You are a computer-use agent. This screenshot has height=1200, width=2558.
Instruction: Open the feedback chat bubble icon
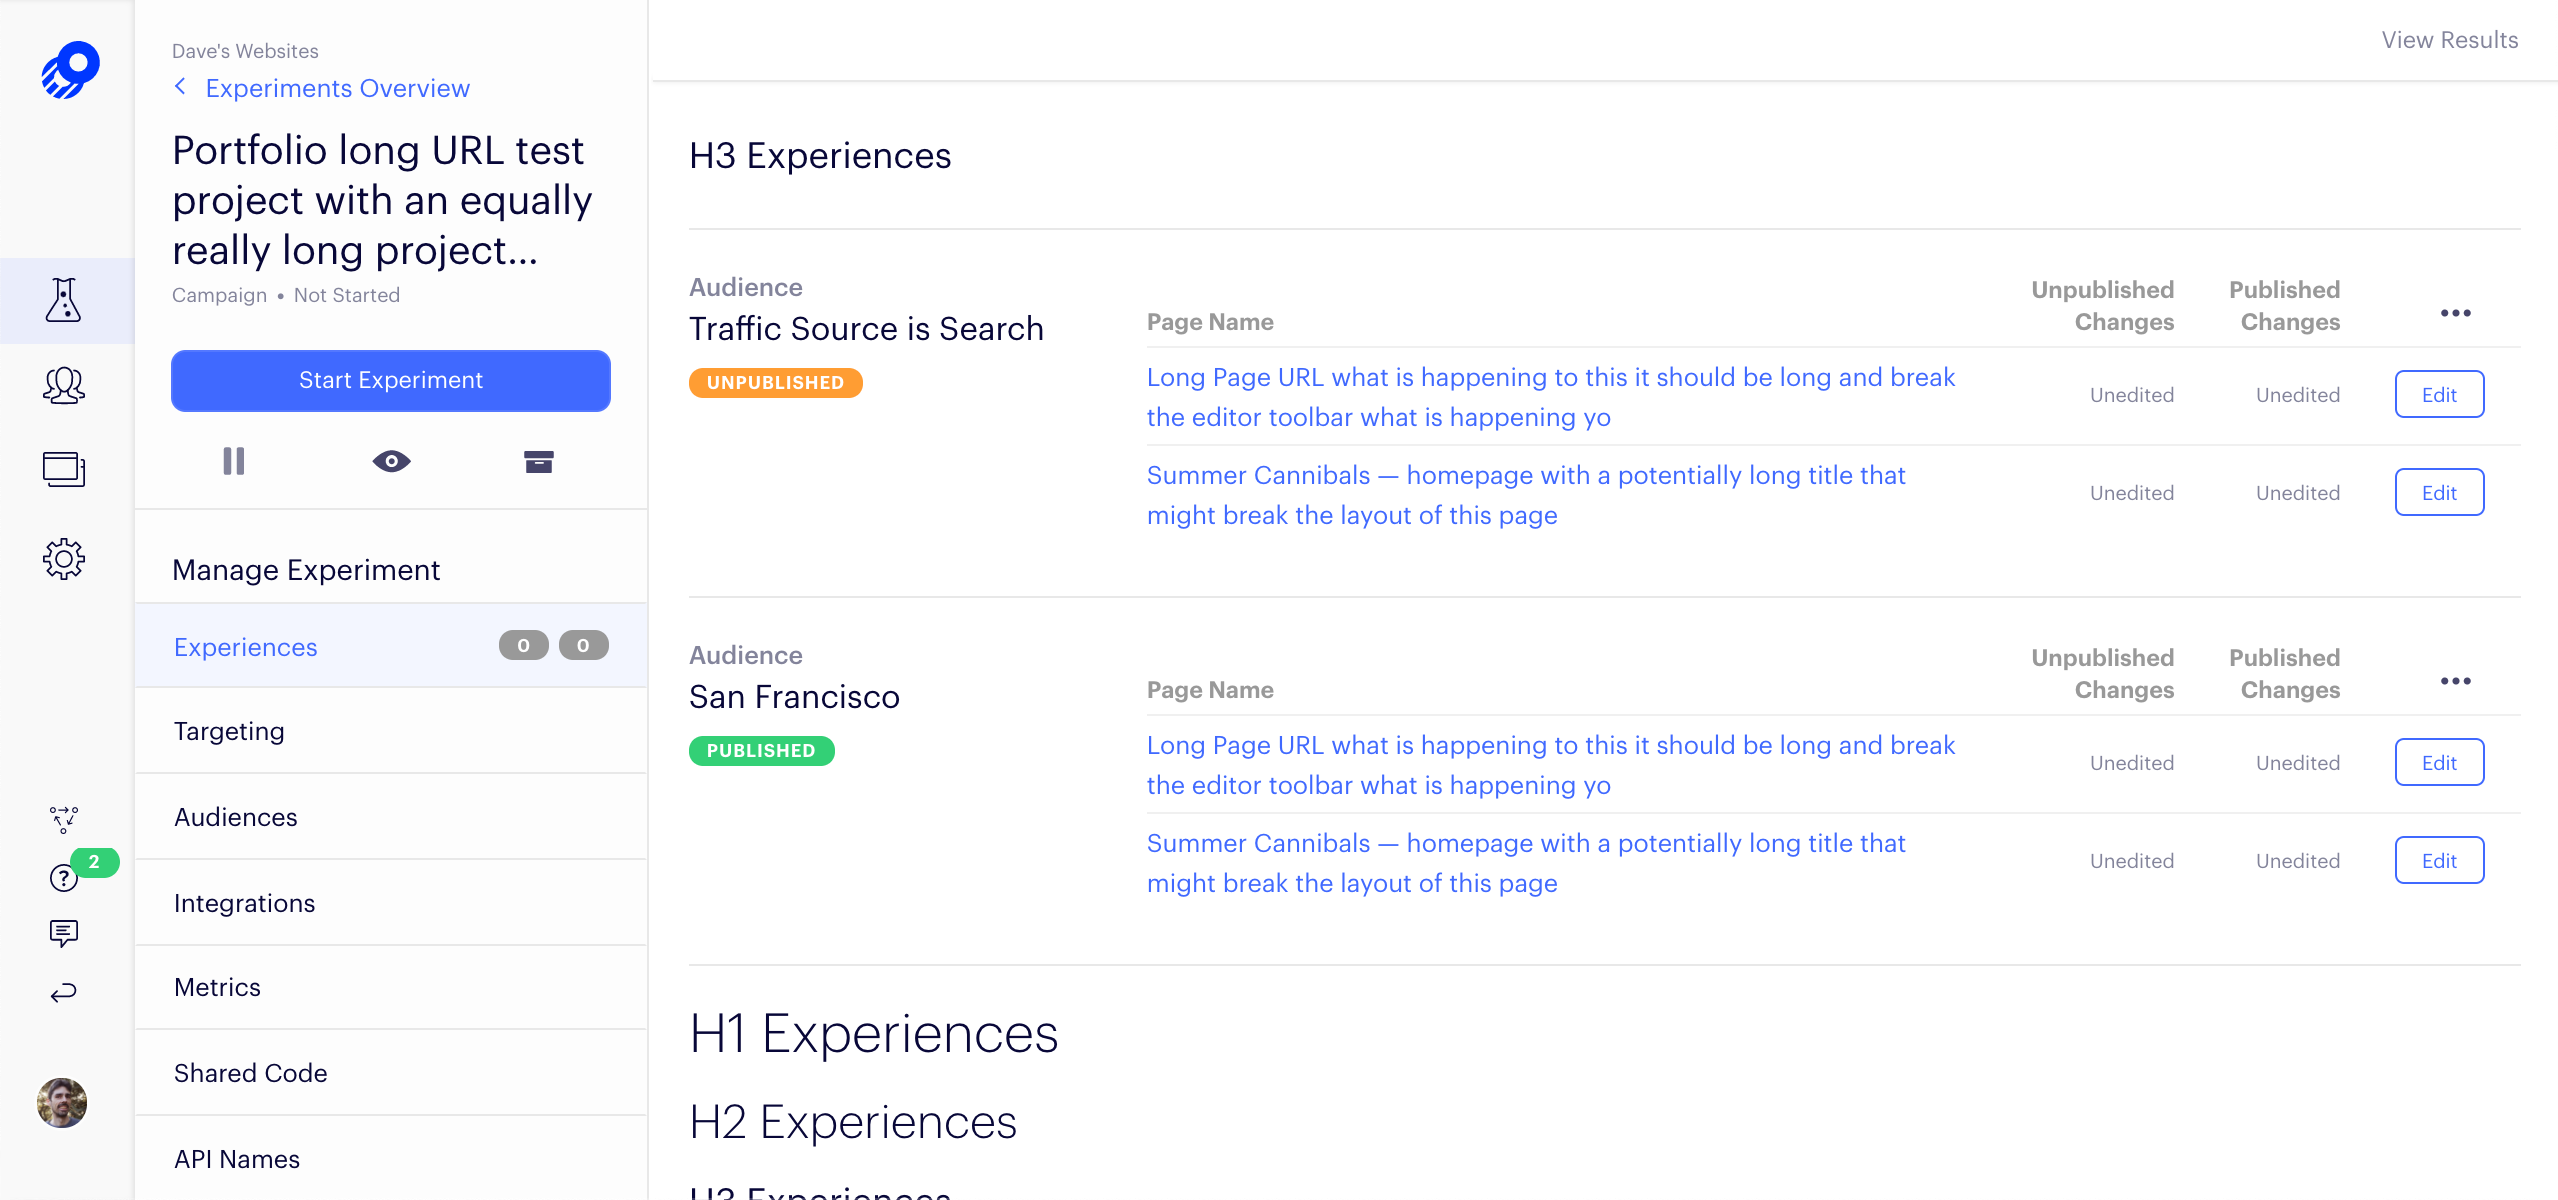pos(63,933)
